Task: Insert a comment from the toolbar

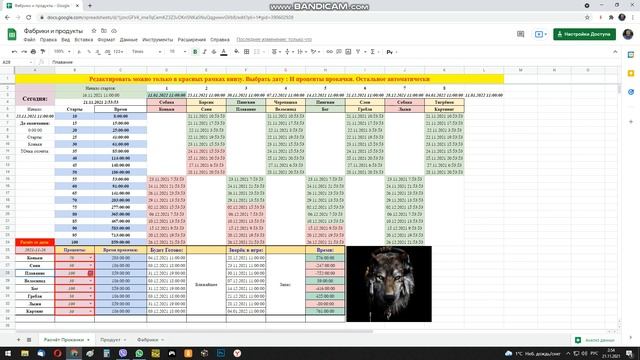Action: pyautogui.click(x=339, y=52)
